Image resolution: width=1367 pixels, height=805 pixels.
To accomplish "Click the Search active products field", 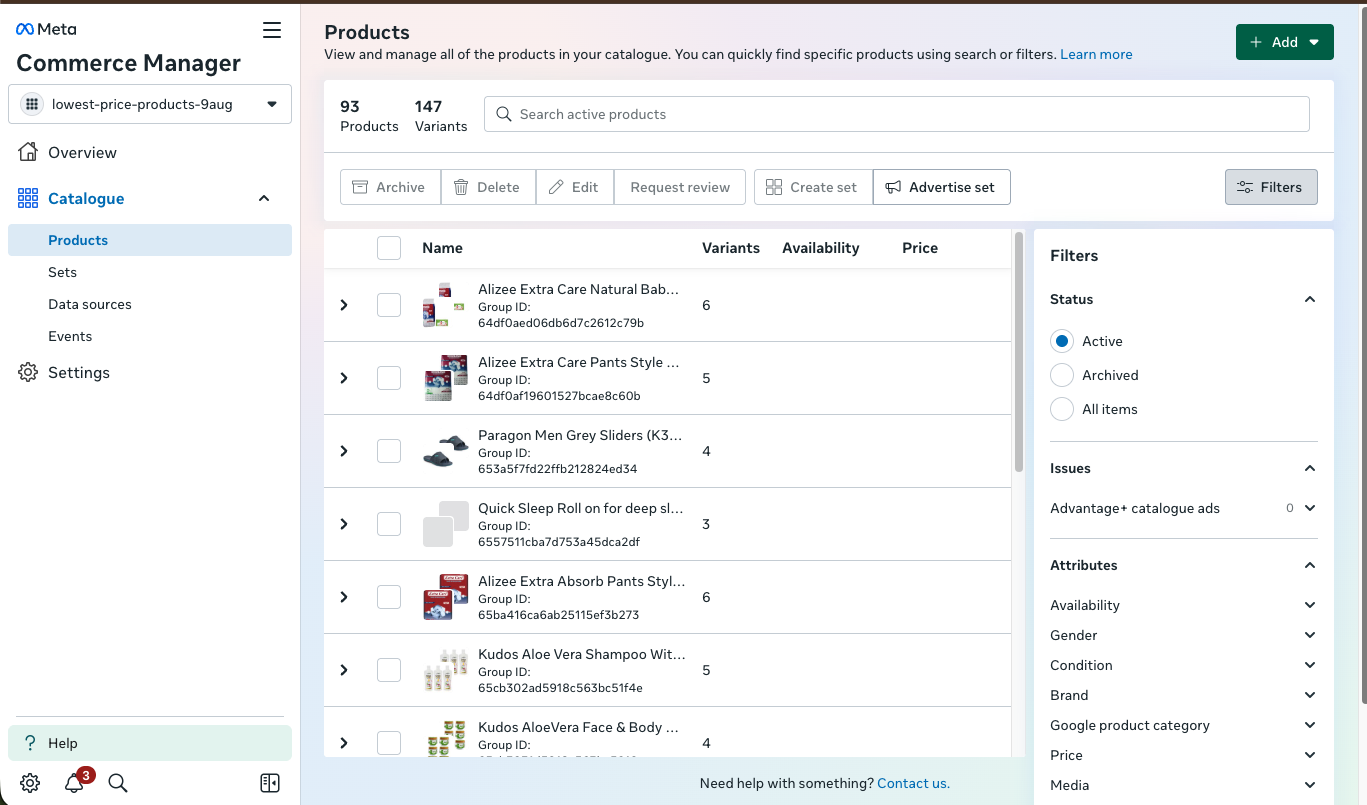I will (896, 114).
